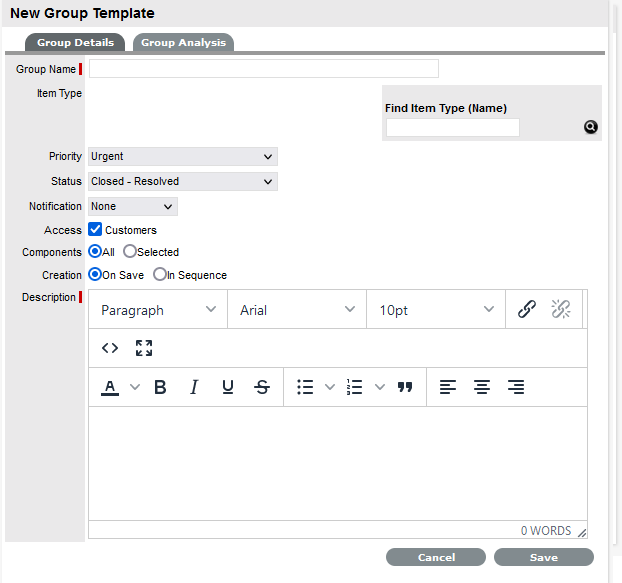Viewport: 622px width, 583px height.
Task: Insert a link in the description
Action: click(527, 309)
